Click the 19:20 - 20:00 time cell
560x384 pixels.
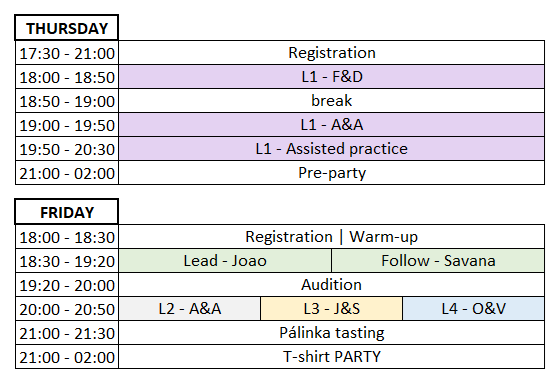pos(67,285)
